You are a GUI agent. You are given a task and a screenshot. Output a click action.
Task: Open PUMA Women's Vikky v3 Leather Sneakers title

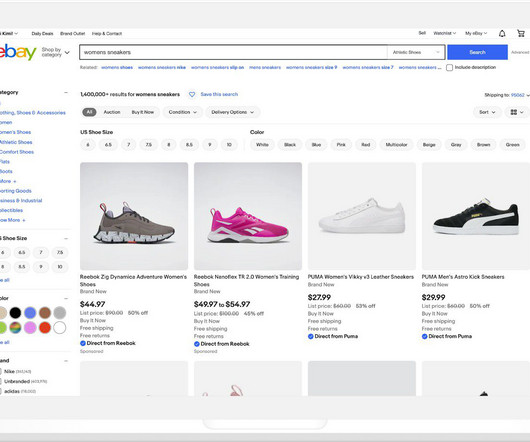[x=361, y=277]
